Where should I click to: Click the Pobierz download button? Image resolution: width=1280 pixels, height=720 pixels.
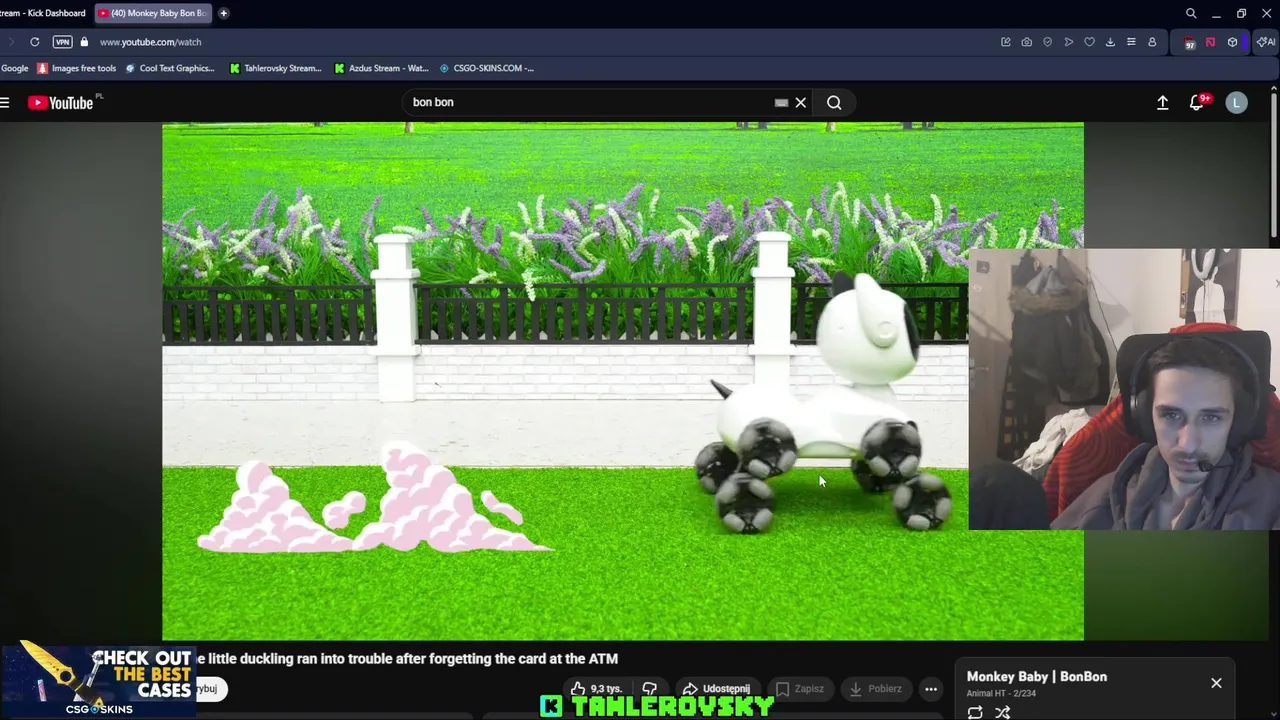[x=875, y=688]
